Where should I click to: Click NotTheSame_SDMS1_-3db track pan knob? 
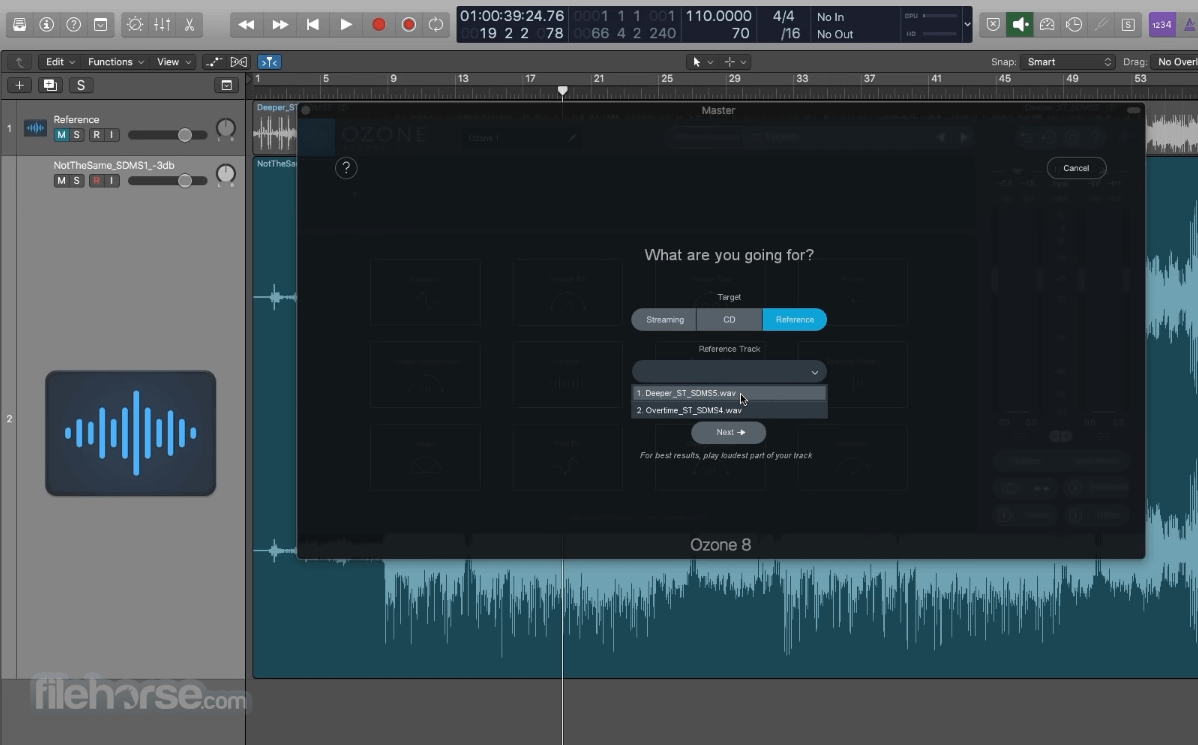pos(225,174)
